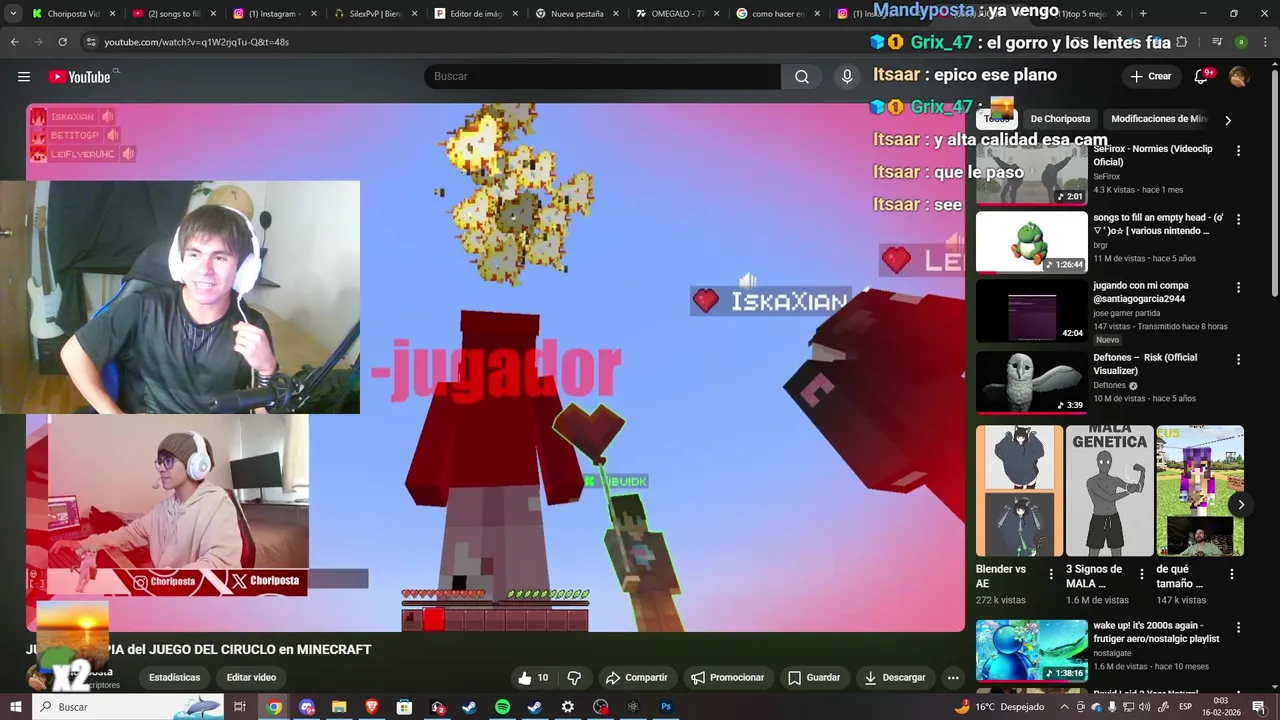This screenshot has width=1280, height=720.
Task: Show next Shorts with arrow button
Action: 1241,505
